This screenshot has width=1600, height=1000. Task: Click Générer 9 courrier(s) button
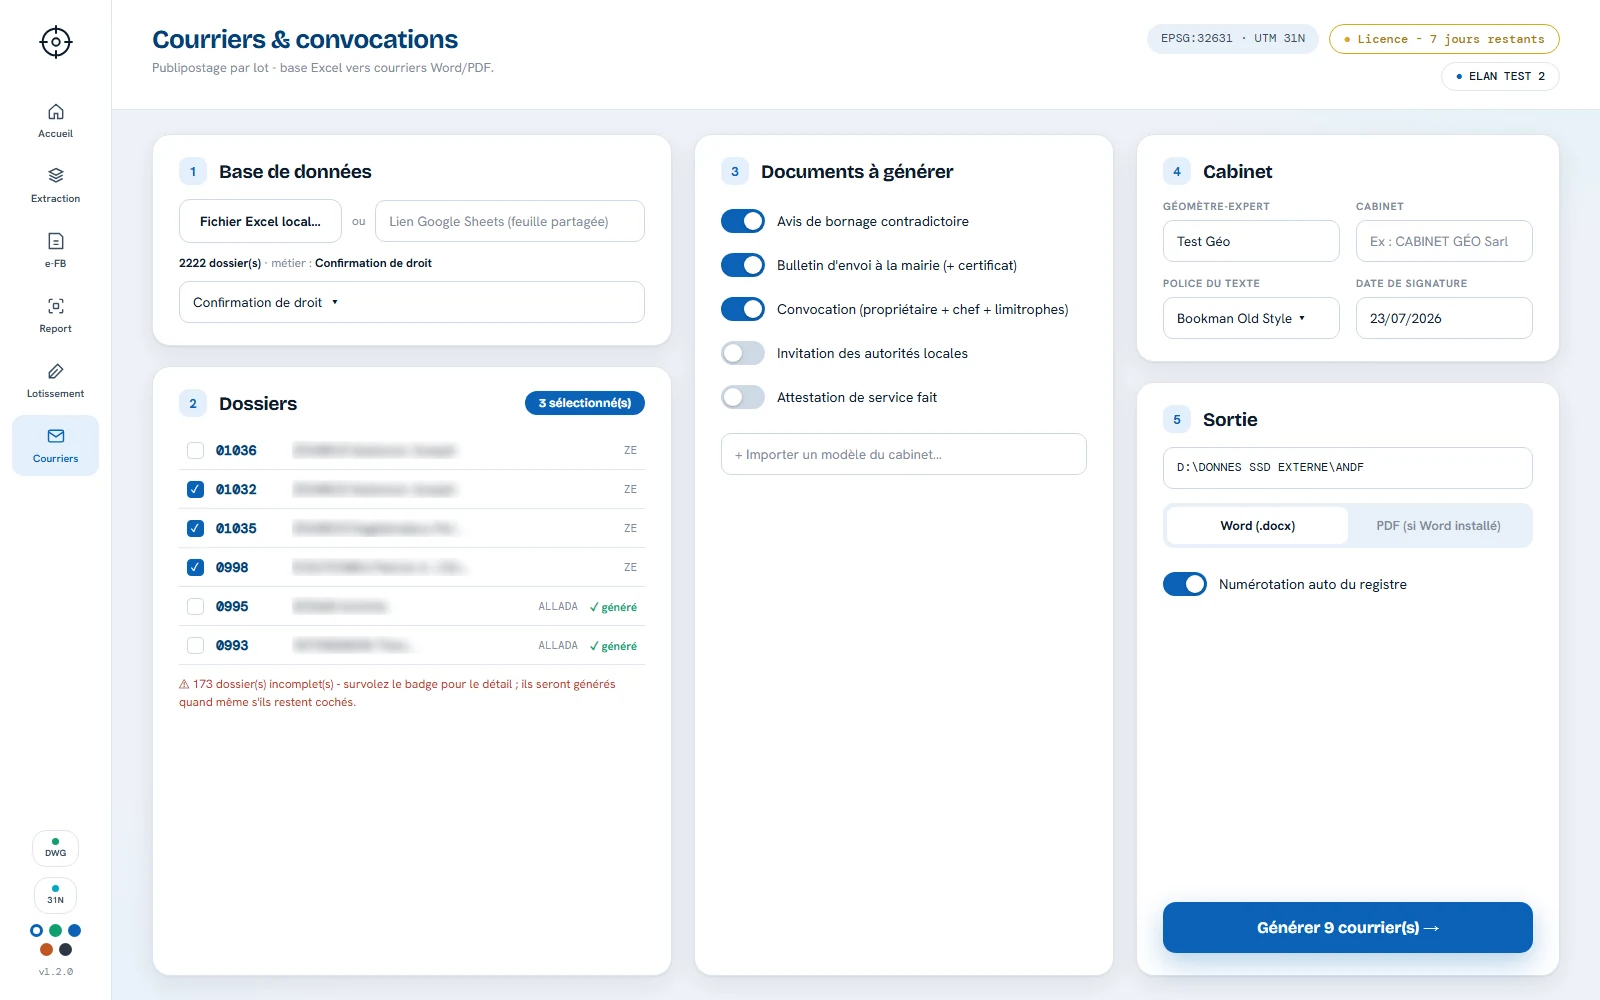(1348, 928)
